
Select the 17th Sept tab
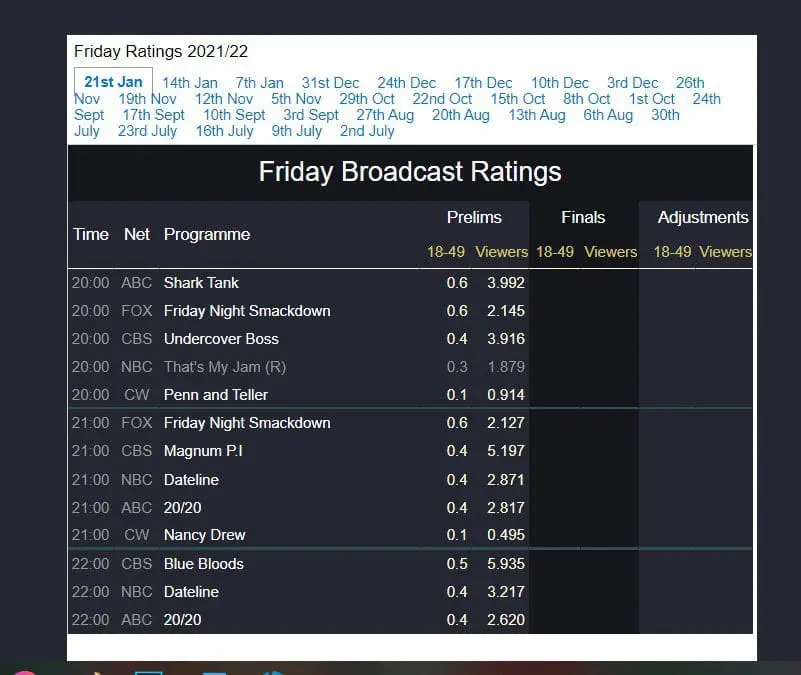[x=153, y=115]
